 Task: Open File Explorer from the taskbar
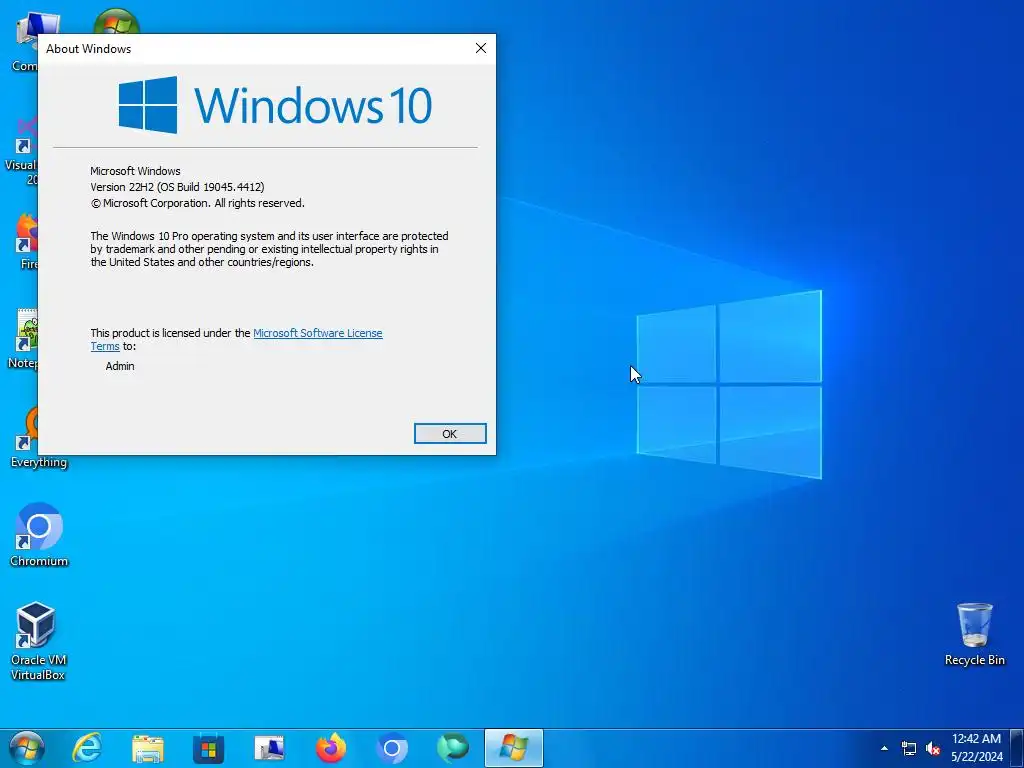pyautogui.click(x=148, y=748)
